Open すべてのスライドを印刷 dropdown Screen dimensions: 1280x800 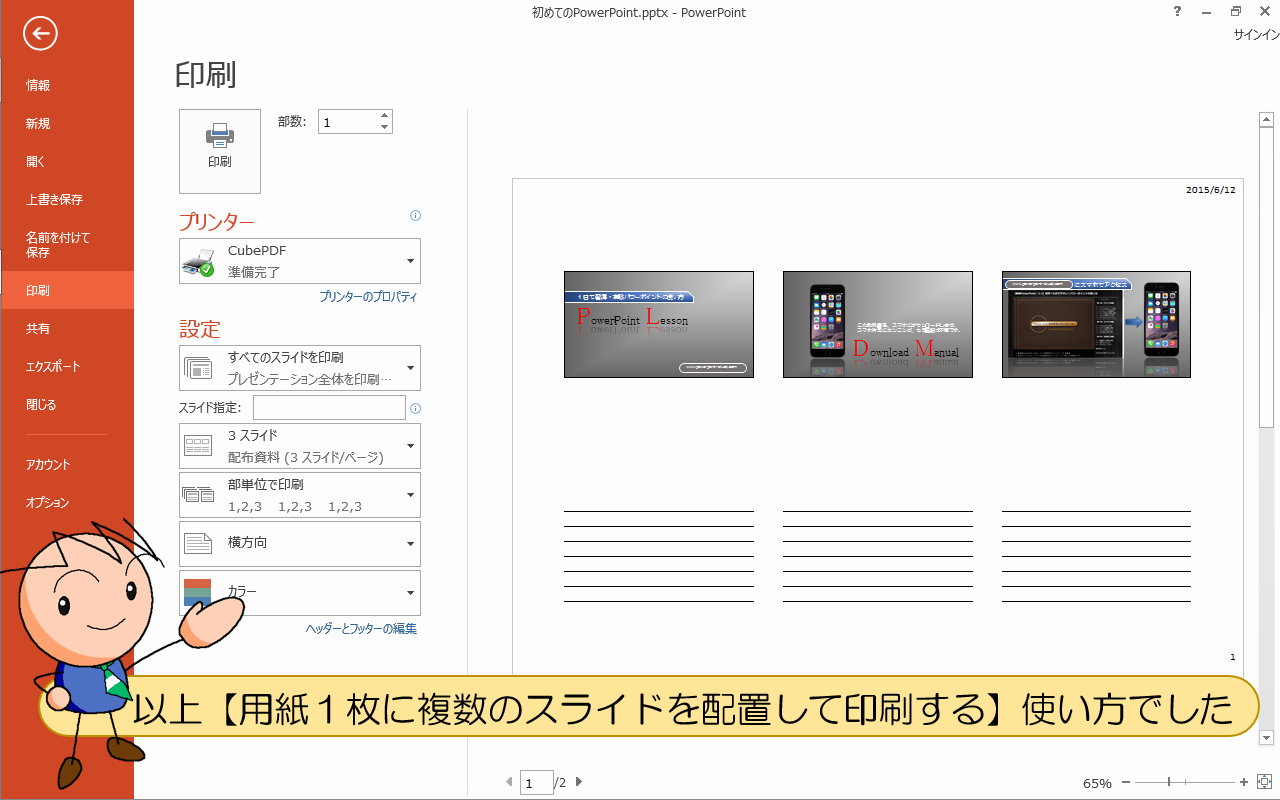pyautogui.click(x=300, y=368)
